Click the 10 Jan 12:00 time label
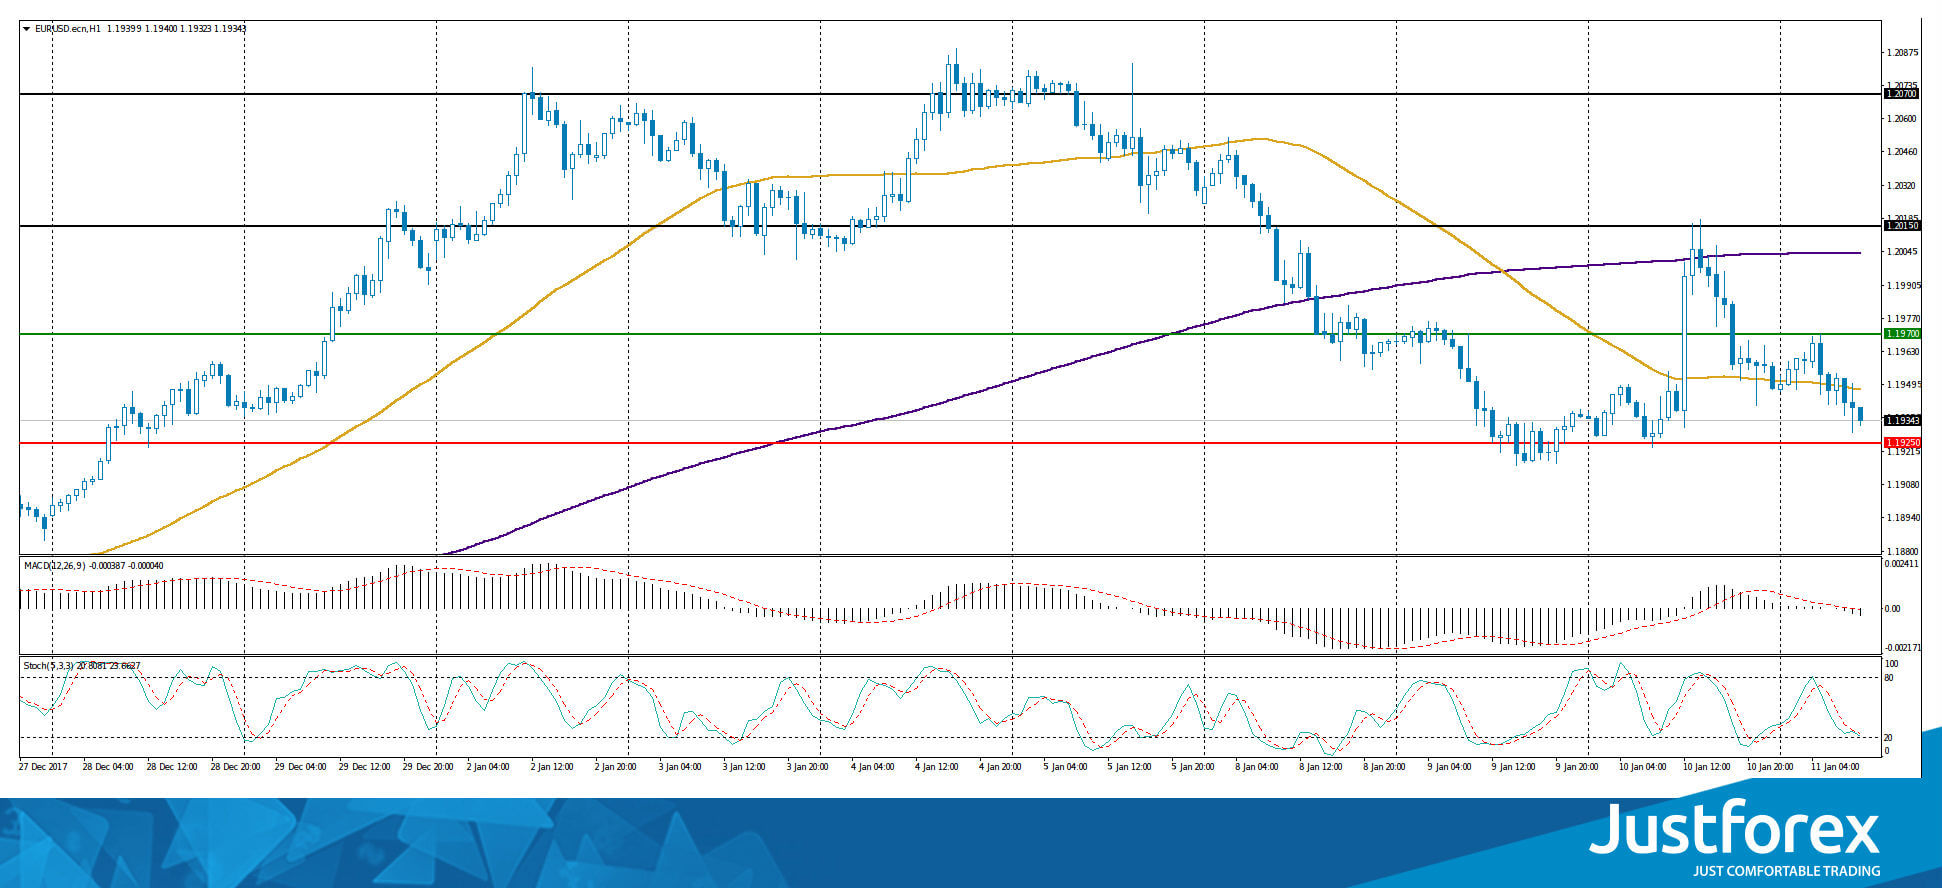 1707,767
